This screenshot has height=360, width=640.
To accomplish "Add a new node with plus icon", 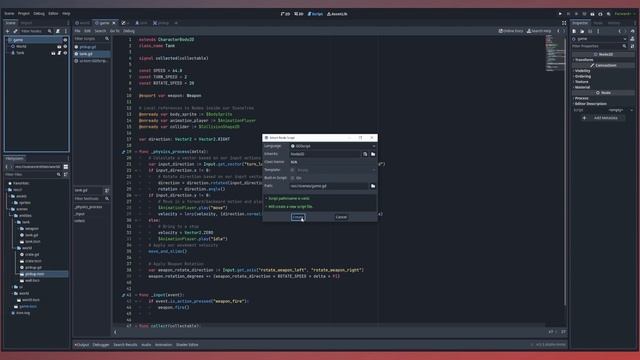I will tap(7, 31).
